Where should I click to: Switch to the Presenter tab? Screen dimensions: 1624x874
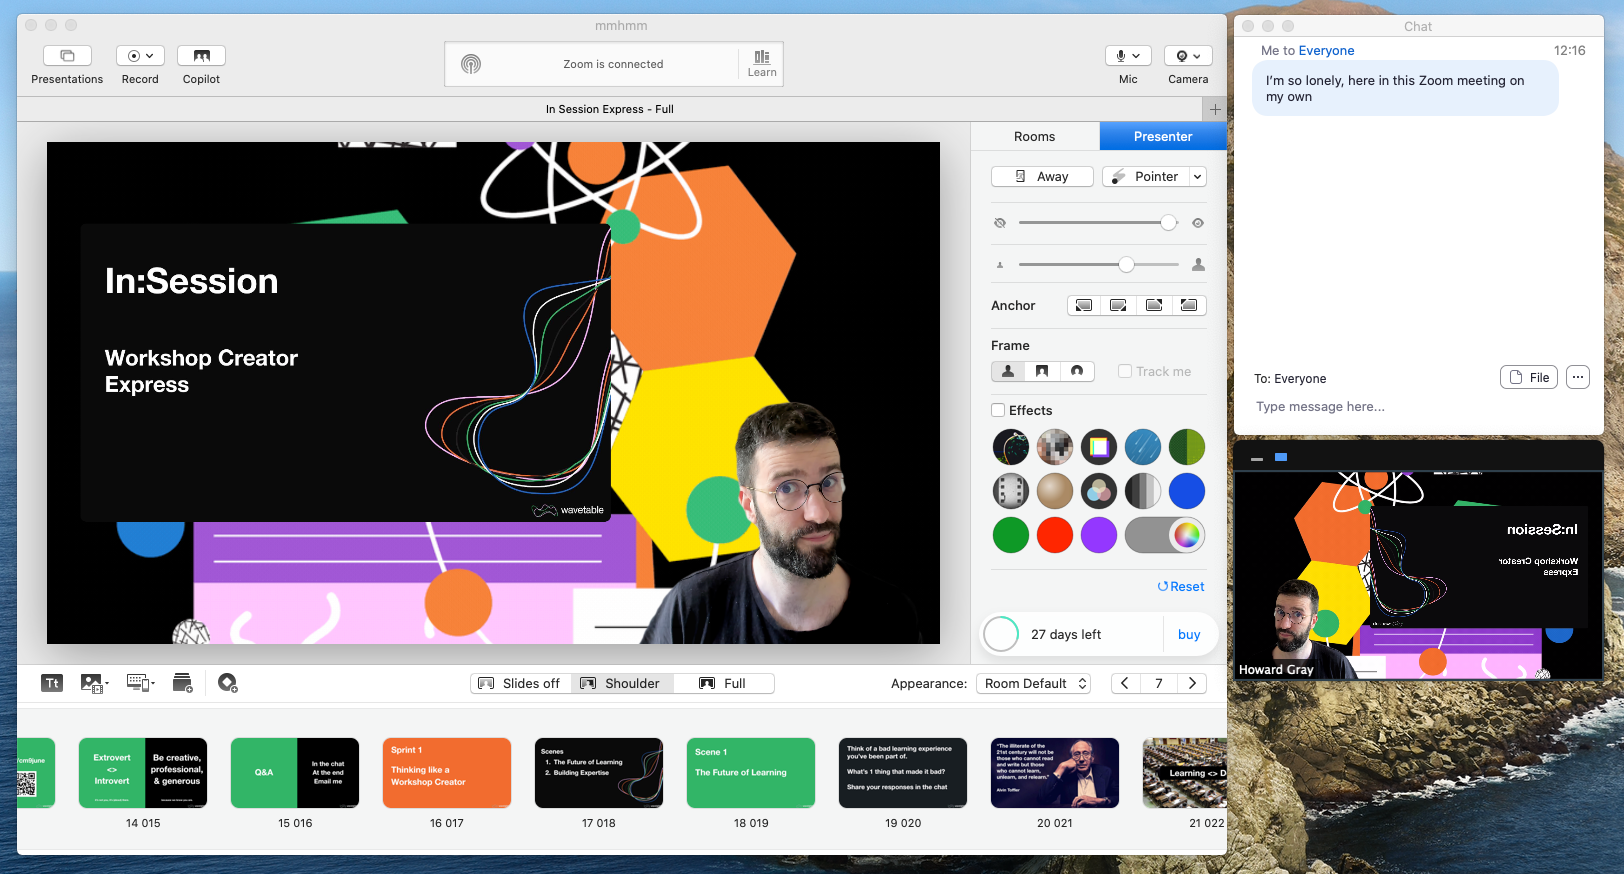tap(1163, 136)
